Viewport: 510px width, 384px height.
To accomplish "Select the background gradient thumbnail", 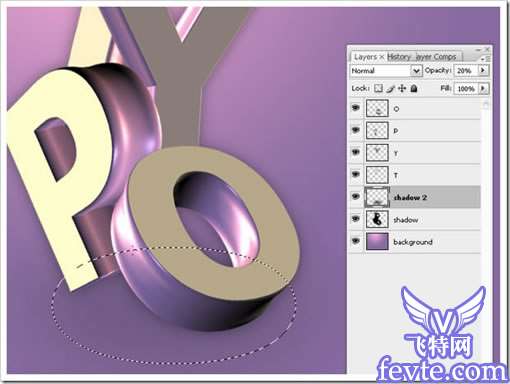I will 377,242.
